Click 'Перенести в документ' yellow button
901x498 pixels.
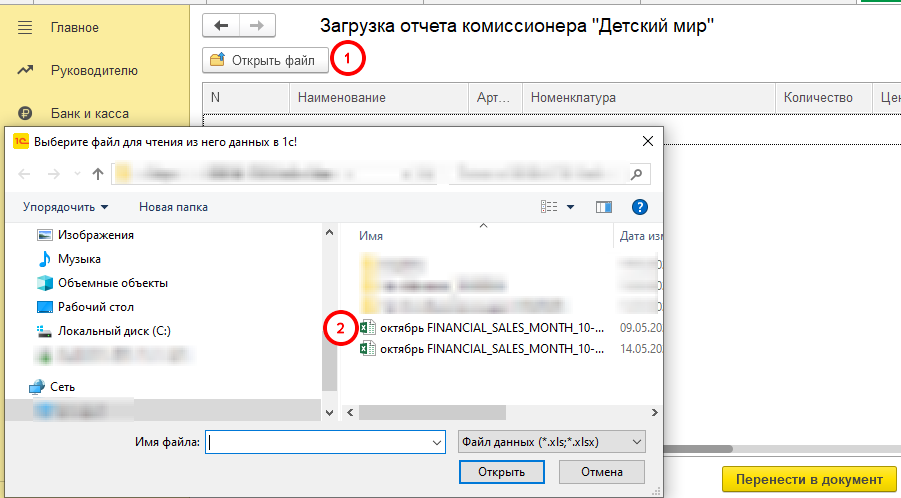(809, 480)
